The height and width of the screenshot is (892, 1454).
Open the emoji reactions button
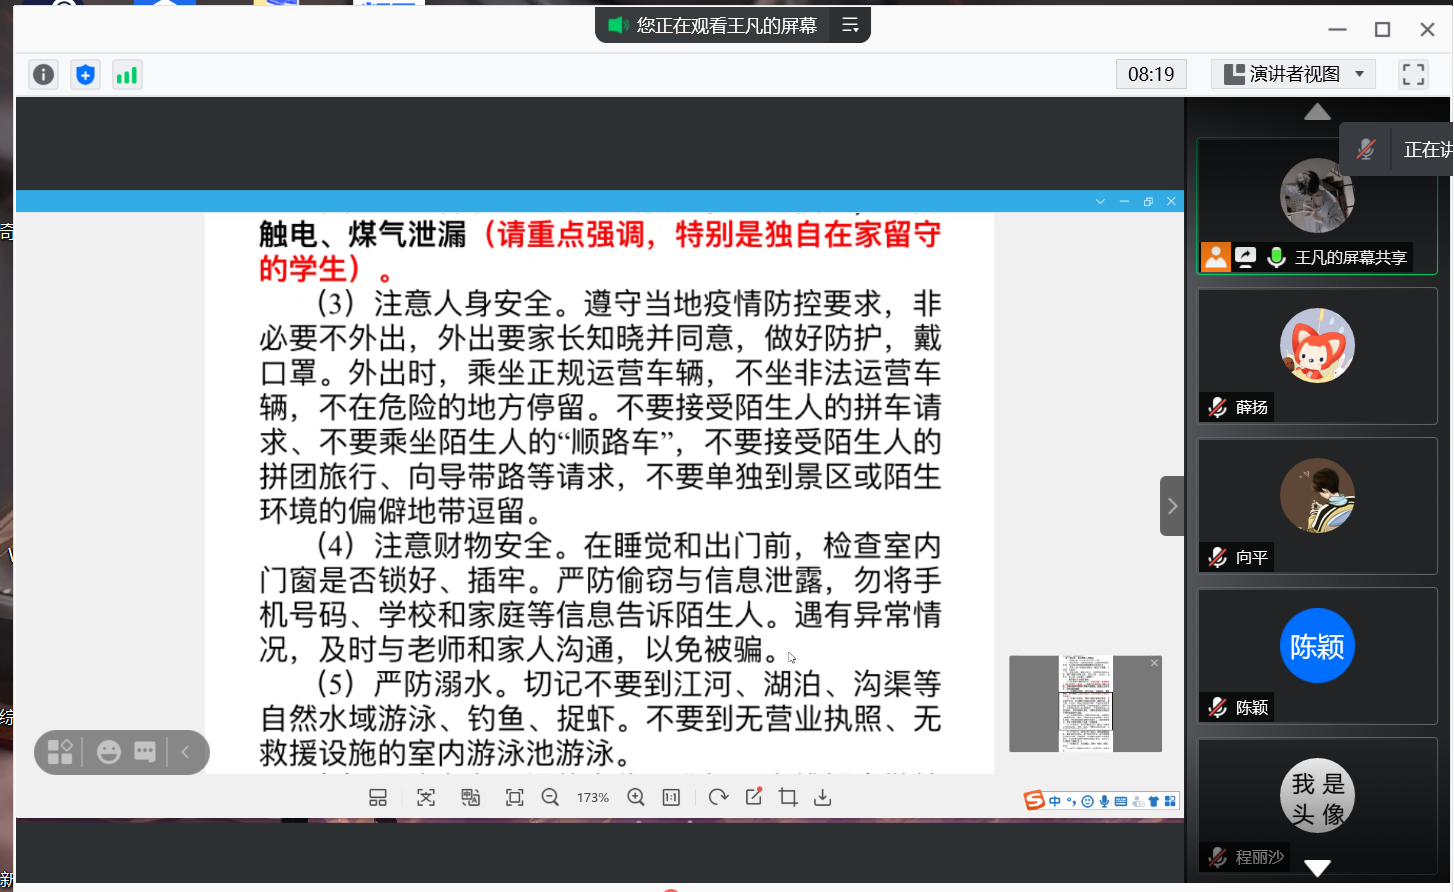pyautogui.click(x=109, y=752)
